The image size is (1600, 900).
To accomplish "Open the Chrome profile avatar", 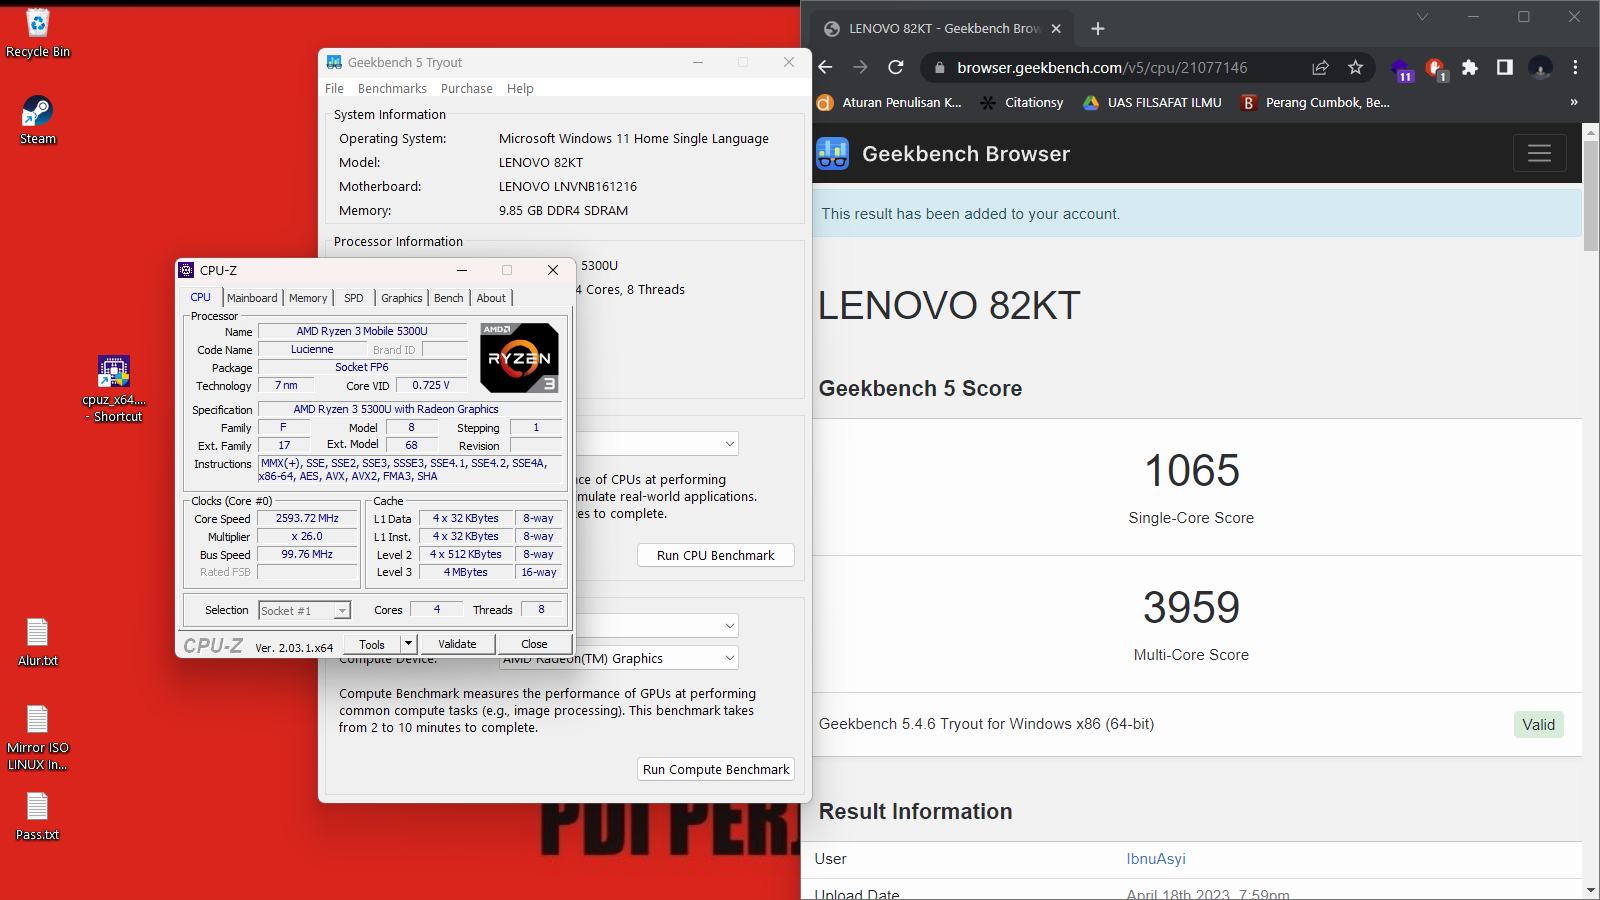I will [1541, 67].
